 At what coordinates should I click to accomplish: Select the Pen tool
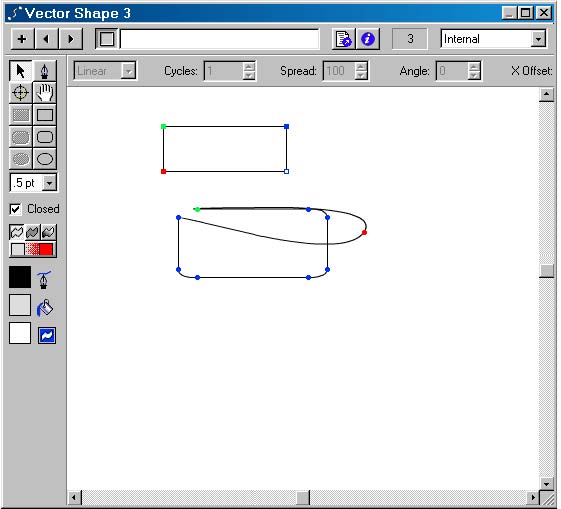click(44, 70)
